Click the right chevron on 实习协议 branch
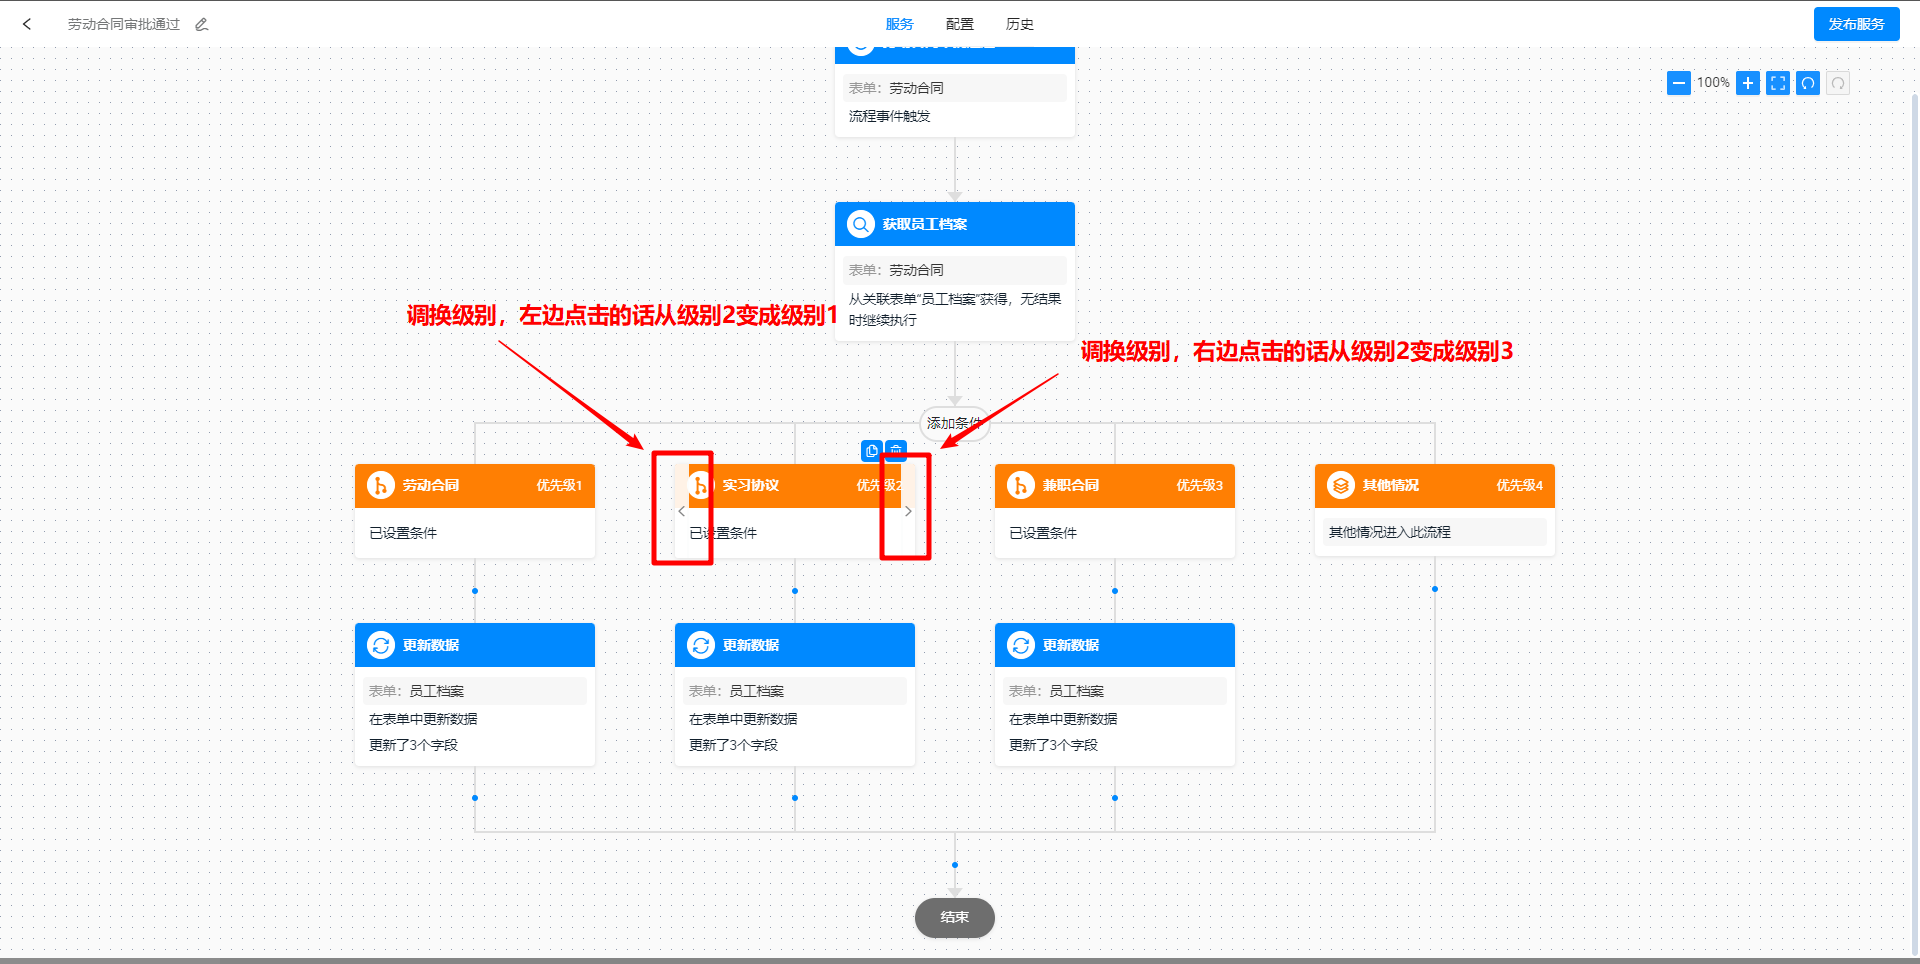The image size is (1920, 964). click(908, 511)
